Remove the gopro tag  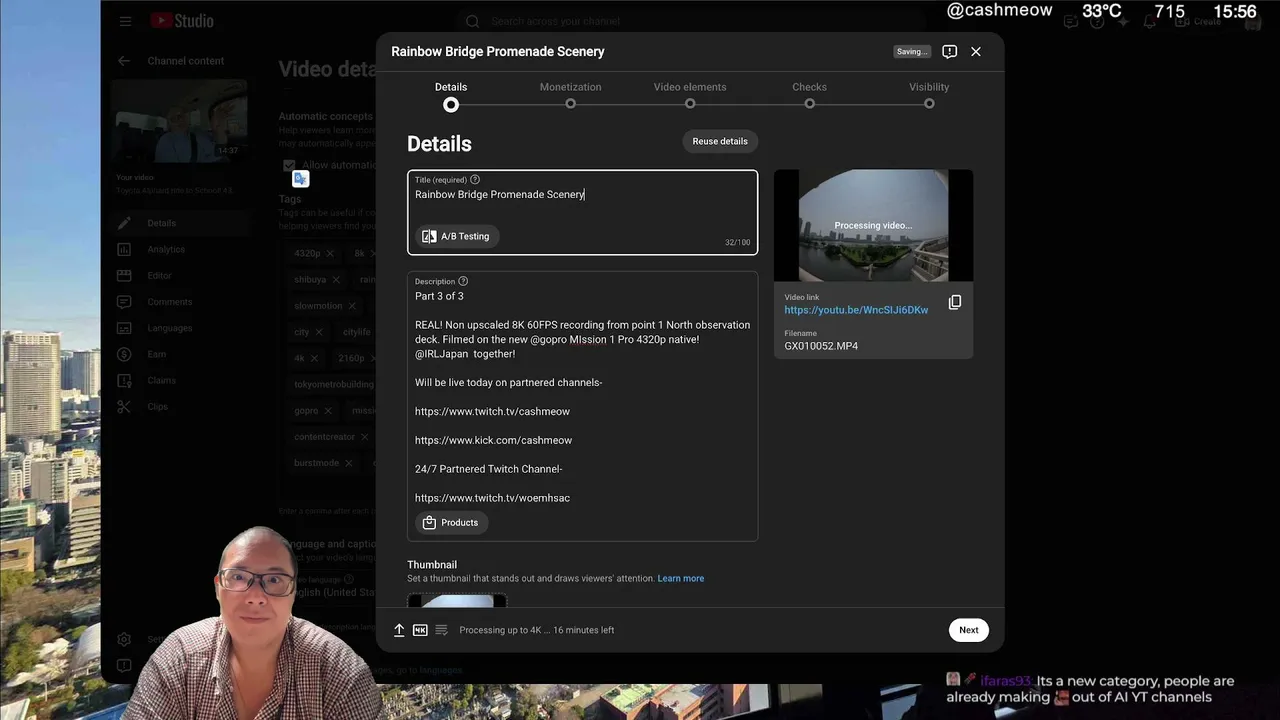click(x=328, y=411)
